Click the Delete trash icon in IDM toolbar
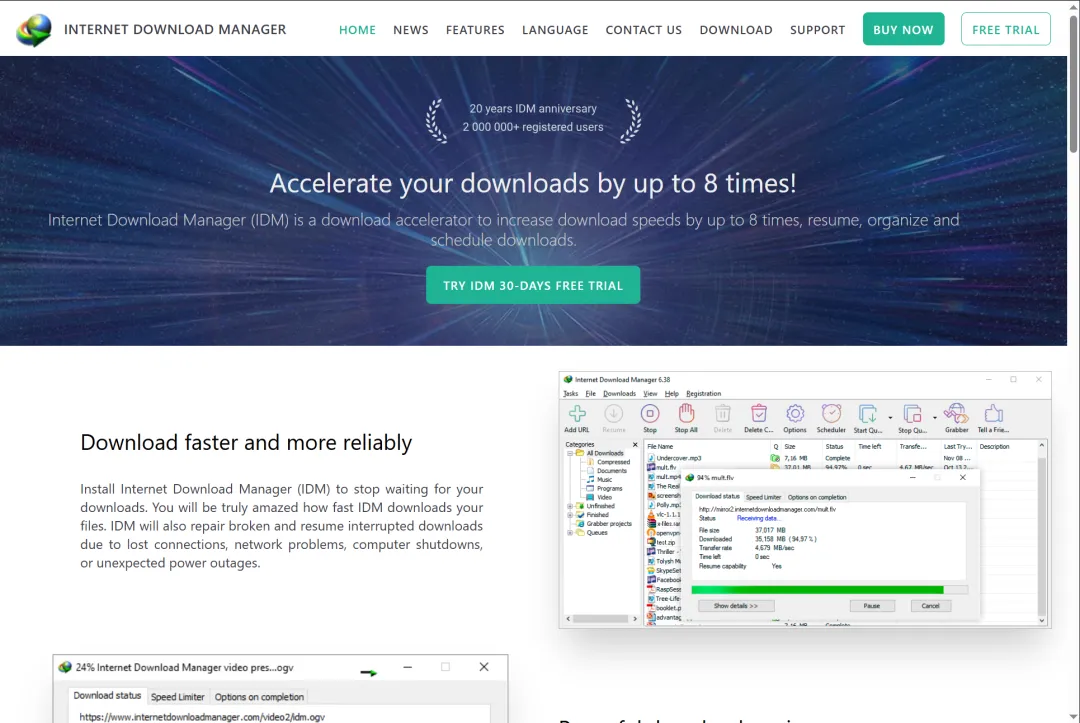 723,418
